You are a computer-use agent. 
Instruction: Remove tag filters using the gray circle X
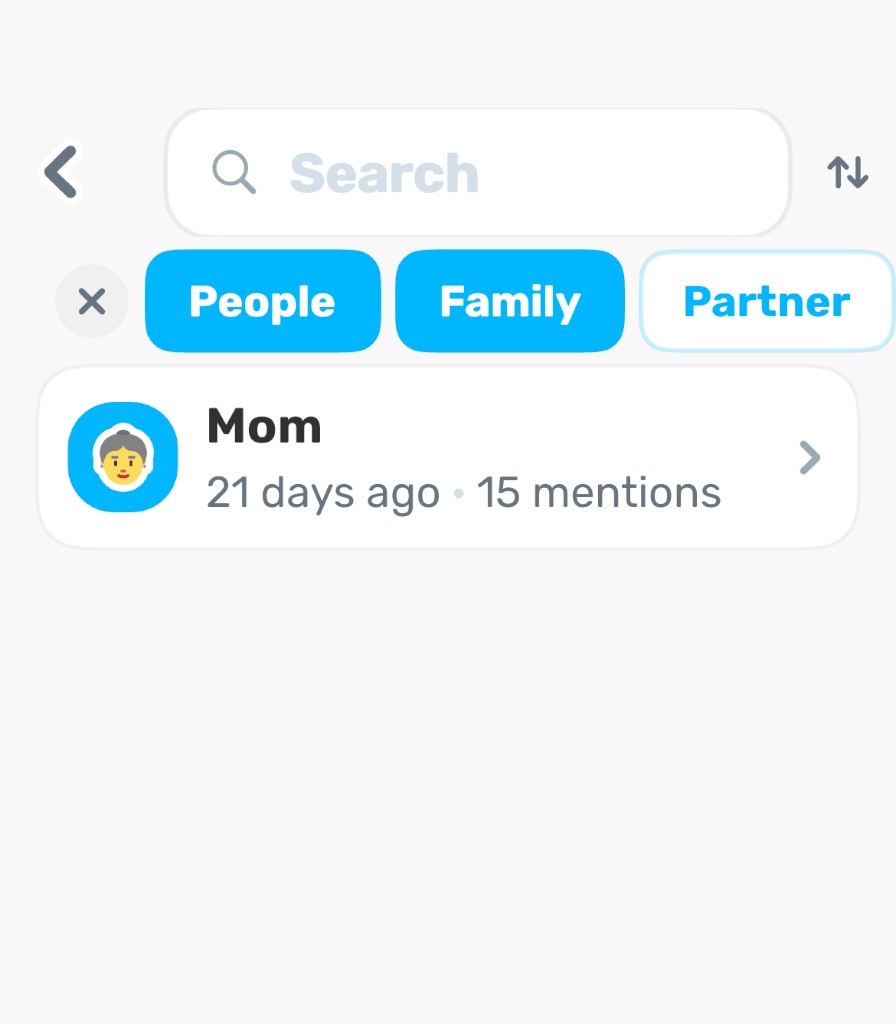click(91, 301)
